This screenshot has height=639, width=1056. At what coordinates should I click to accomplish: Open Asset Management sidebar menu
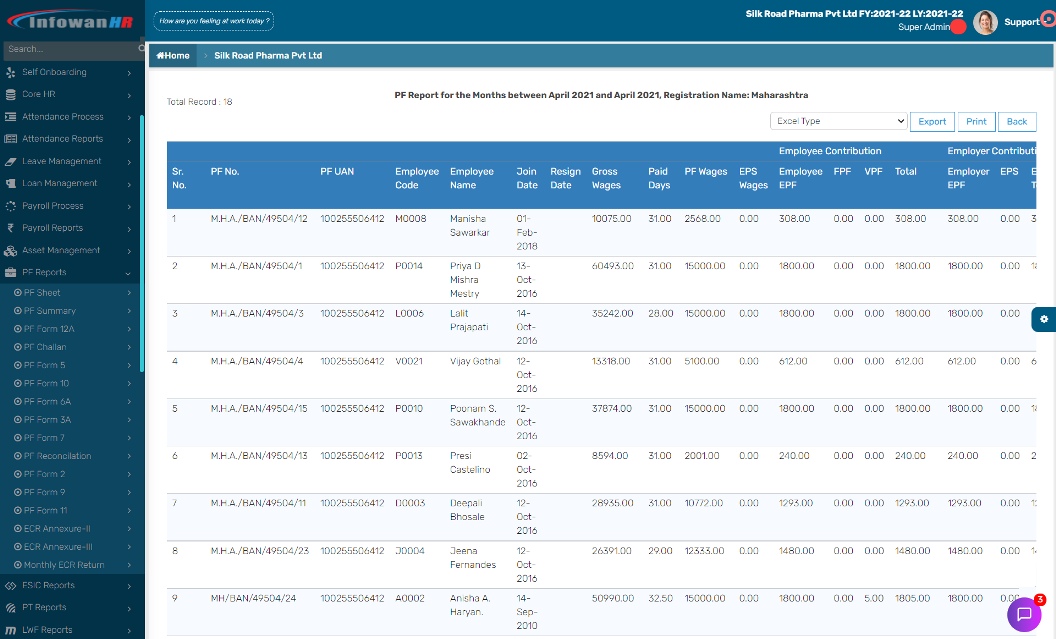61,250
